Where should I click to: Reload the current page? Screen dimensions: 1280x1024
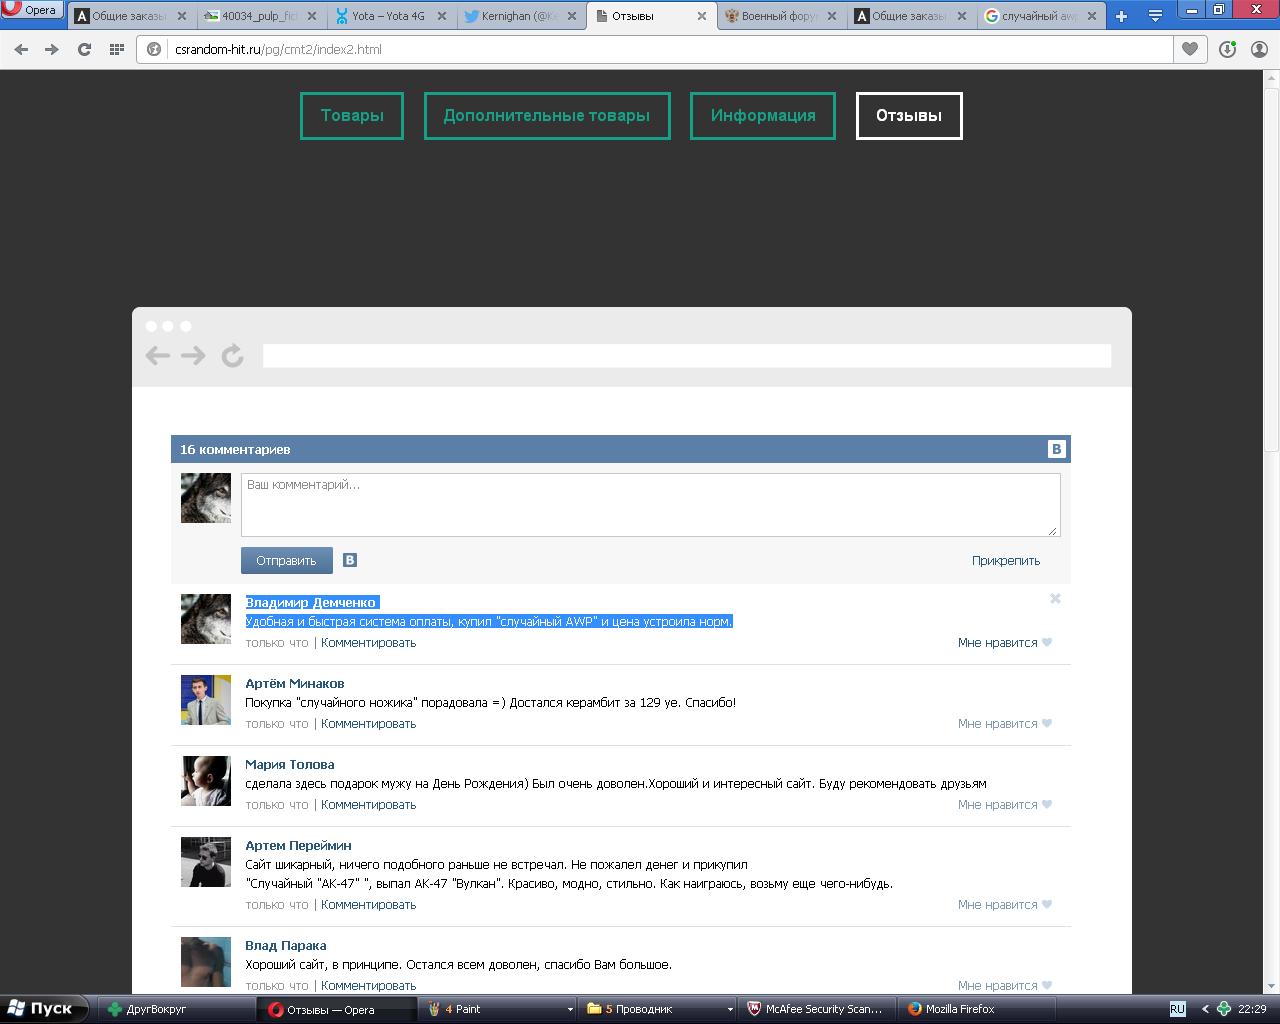point(84,49)
